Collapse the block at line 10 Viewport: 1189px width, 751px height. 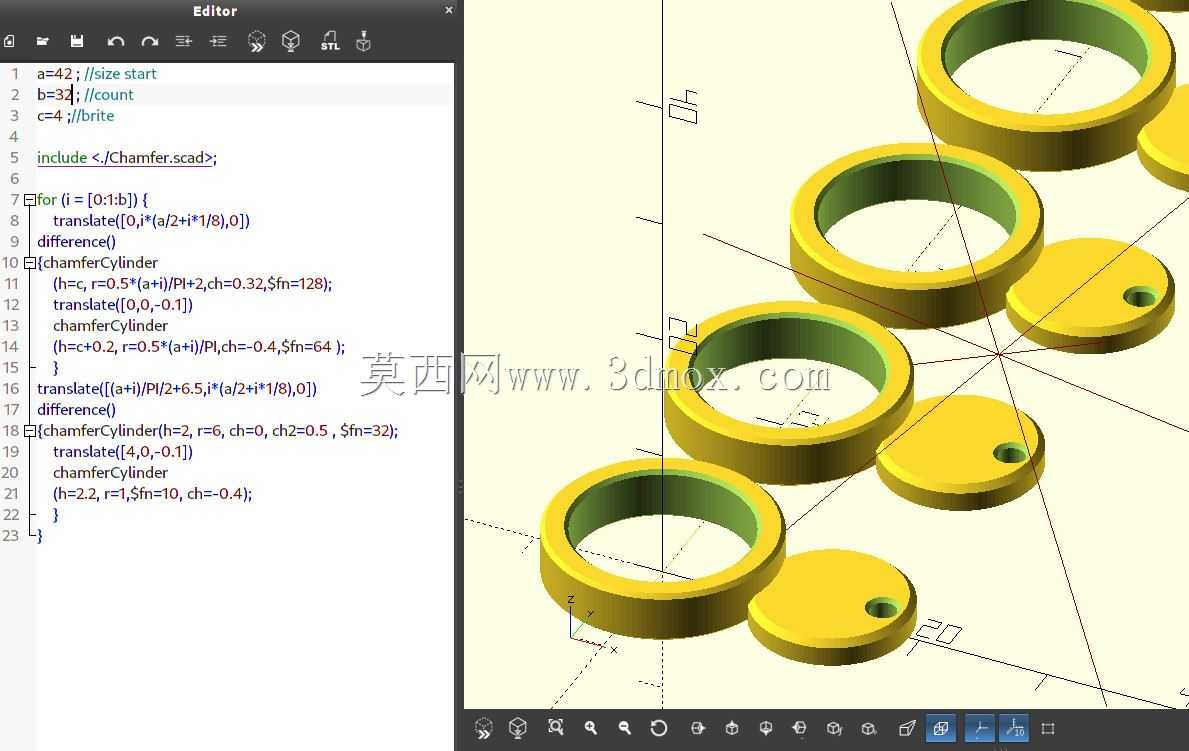click(x=30, y=263)
